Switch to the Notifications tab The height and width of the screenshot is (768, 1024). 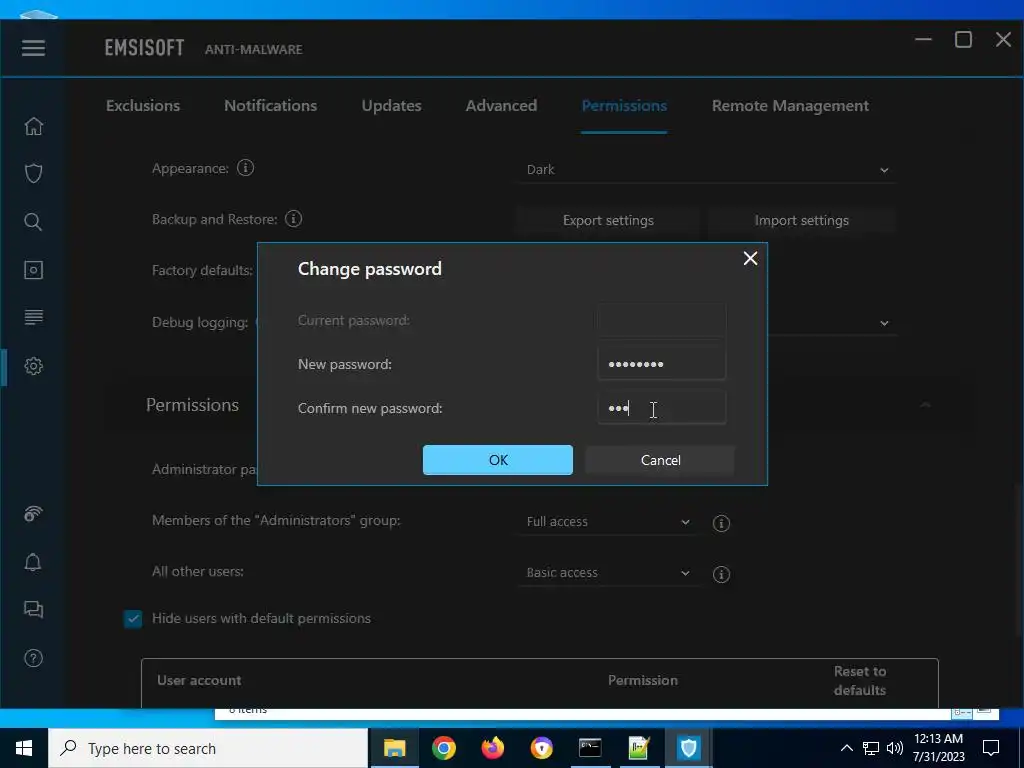click(270, 106)
